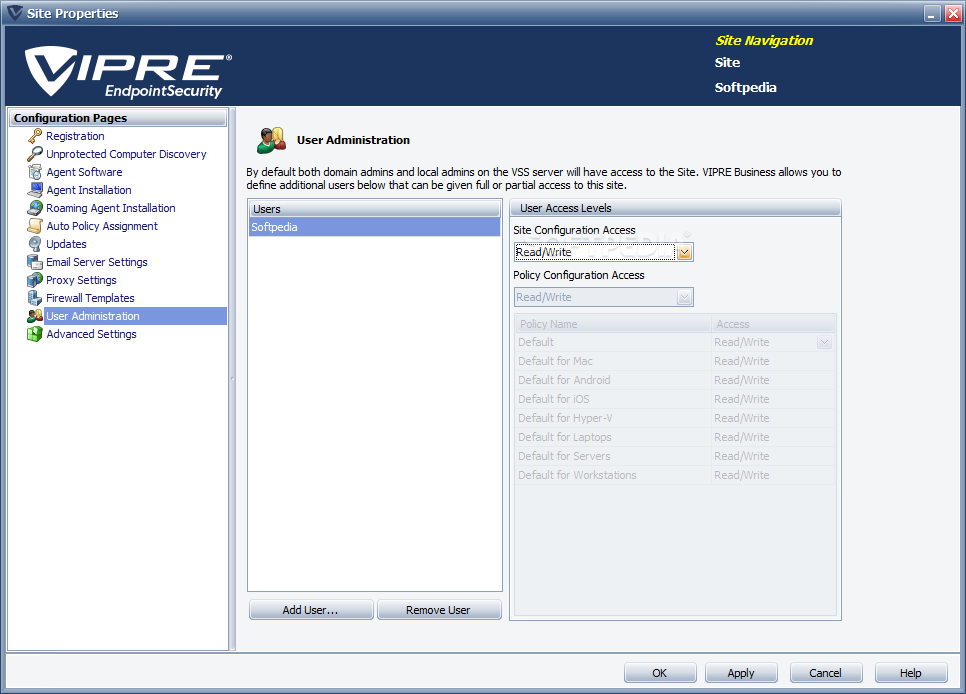Click the Advanced Settings green icon
This screenshot has width=966, height=694.
(35, 334)
